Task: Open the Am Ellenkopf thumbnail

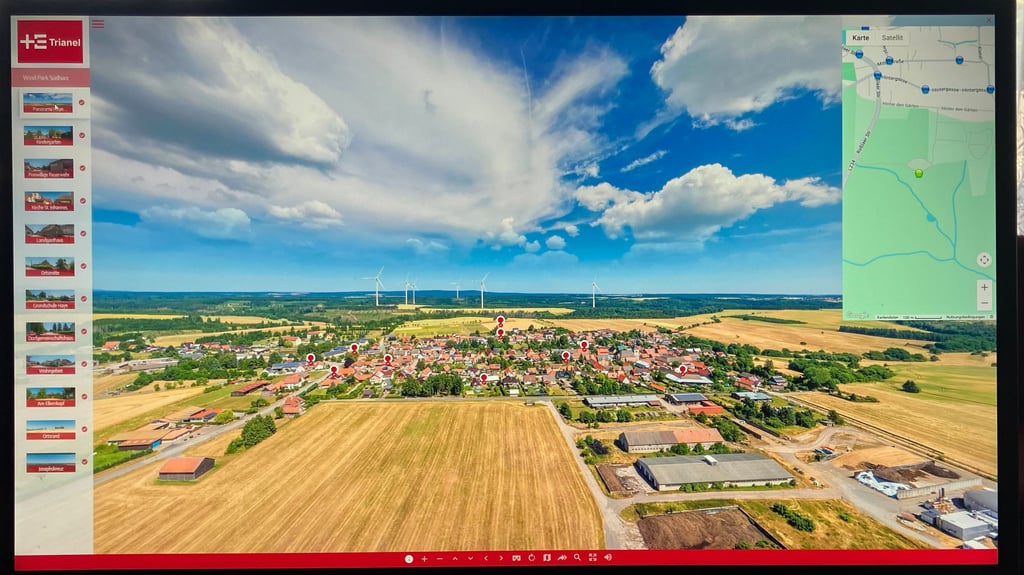Action: 51,397
